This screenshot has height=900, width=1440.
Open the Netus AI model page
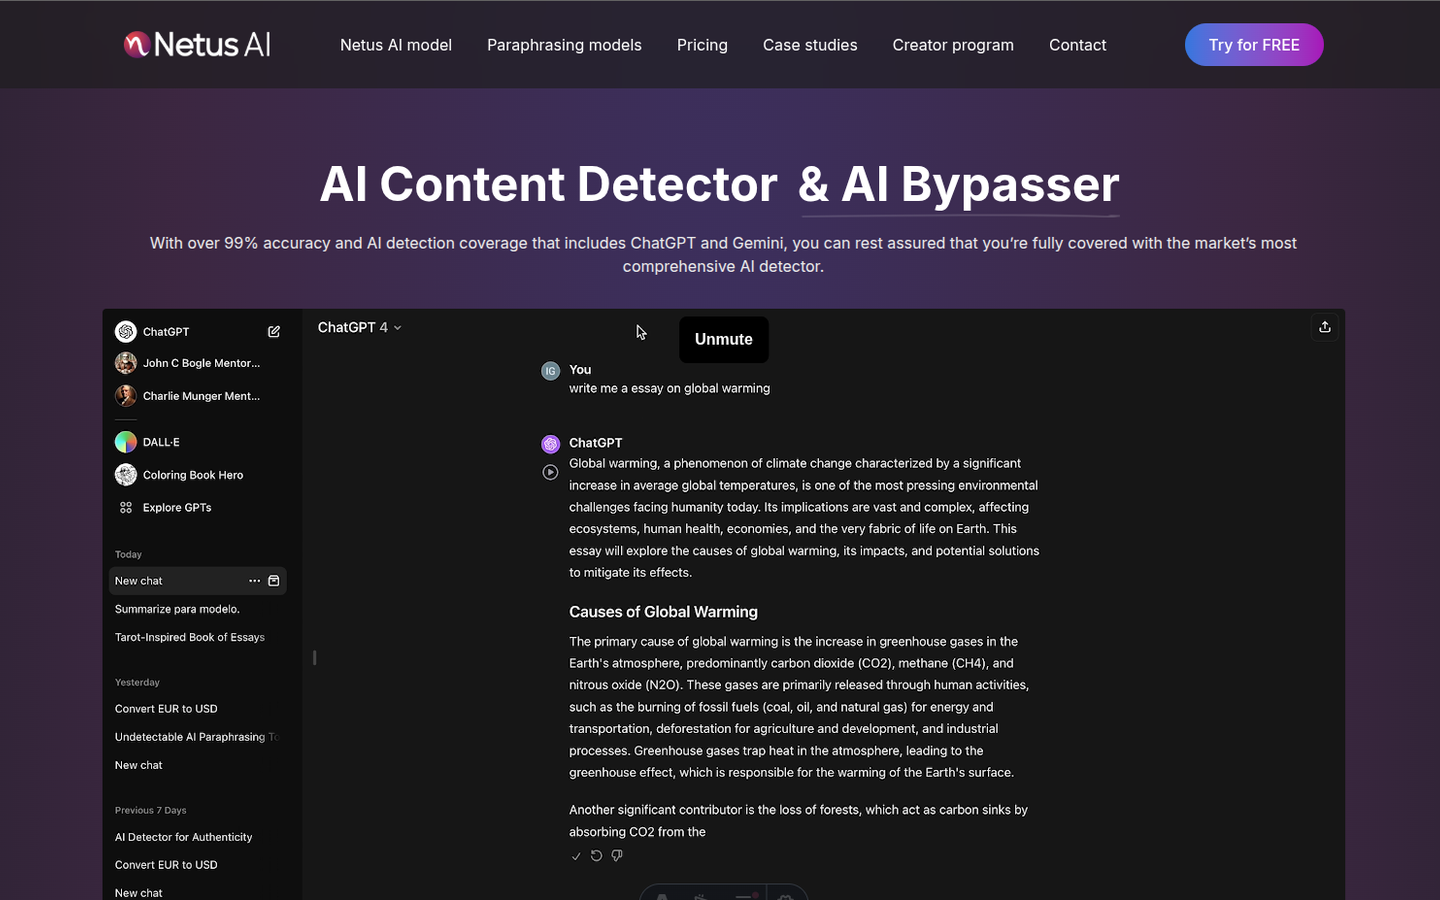coord(396,45)
